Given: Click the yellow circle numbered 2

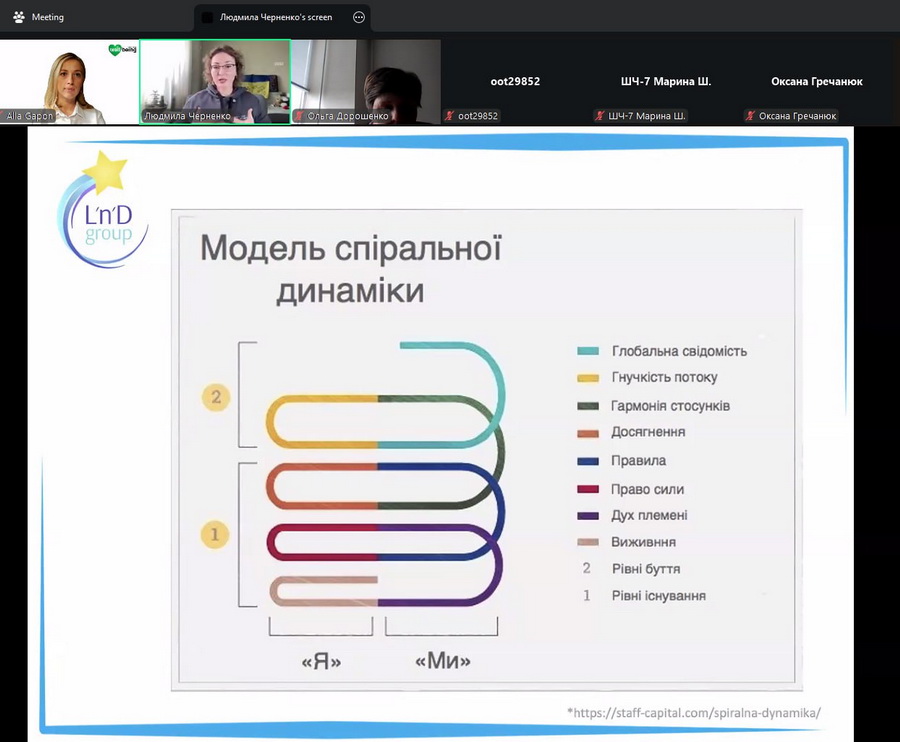Looking at the screenshot, I should (x=216, y=397).
